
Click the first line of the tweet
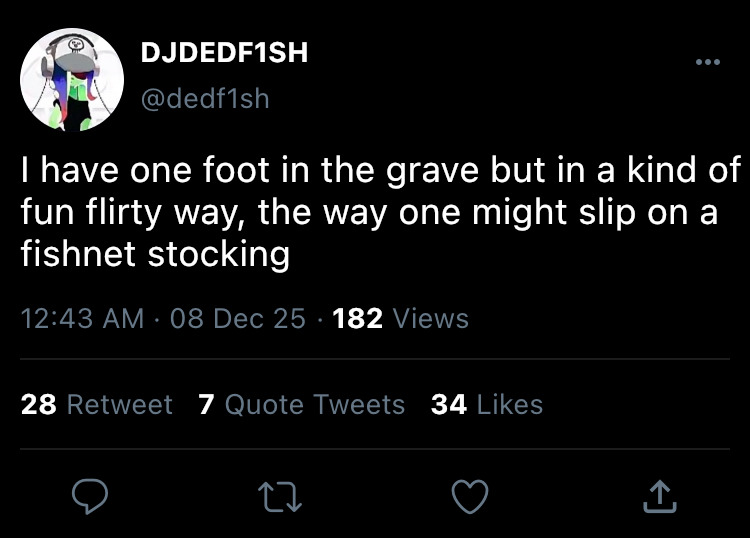(381, 171)
